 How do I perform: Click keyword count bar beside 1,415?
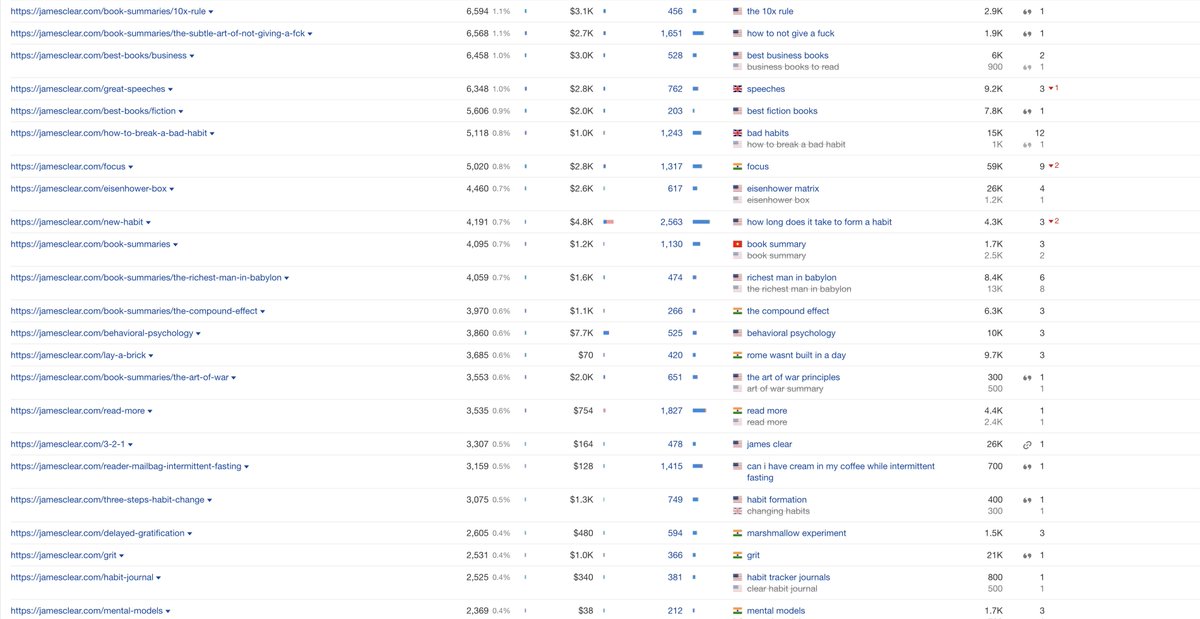pyautogui.click(x=698, y=467)
